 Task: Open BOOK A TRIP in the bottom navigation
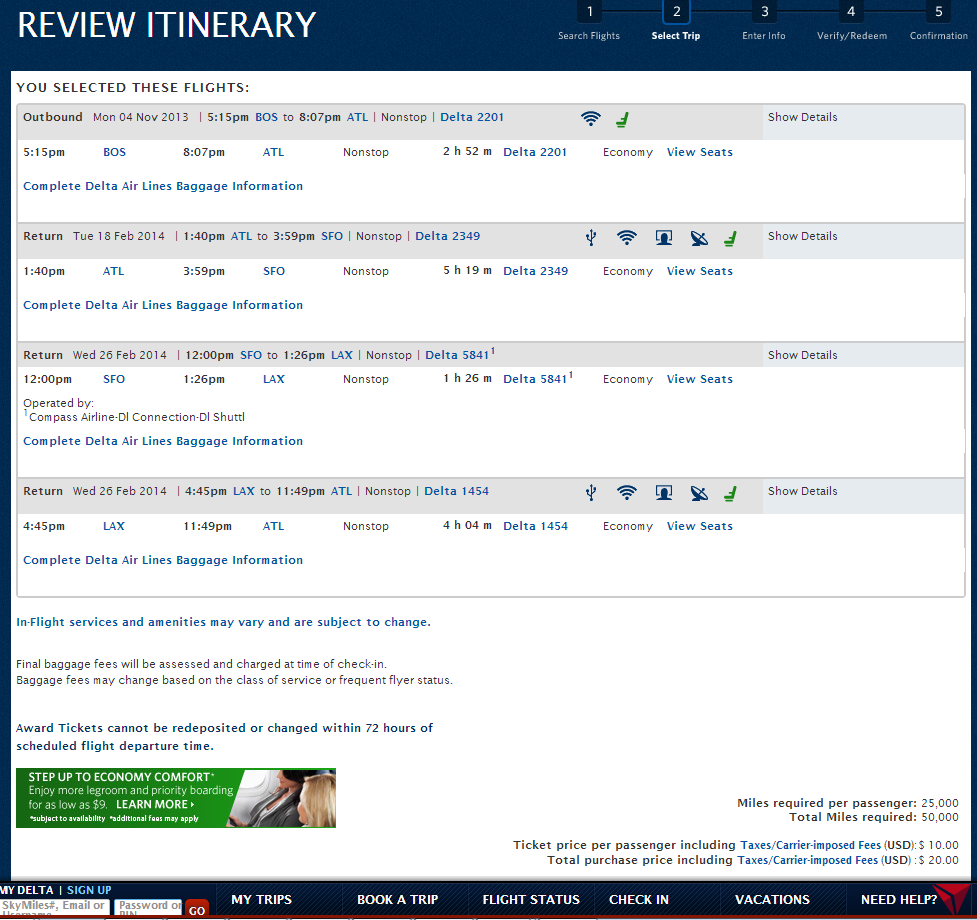coord(398,899)
